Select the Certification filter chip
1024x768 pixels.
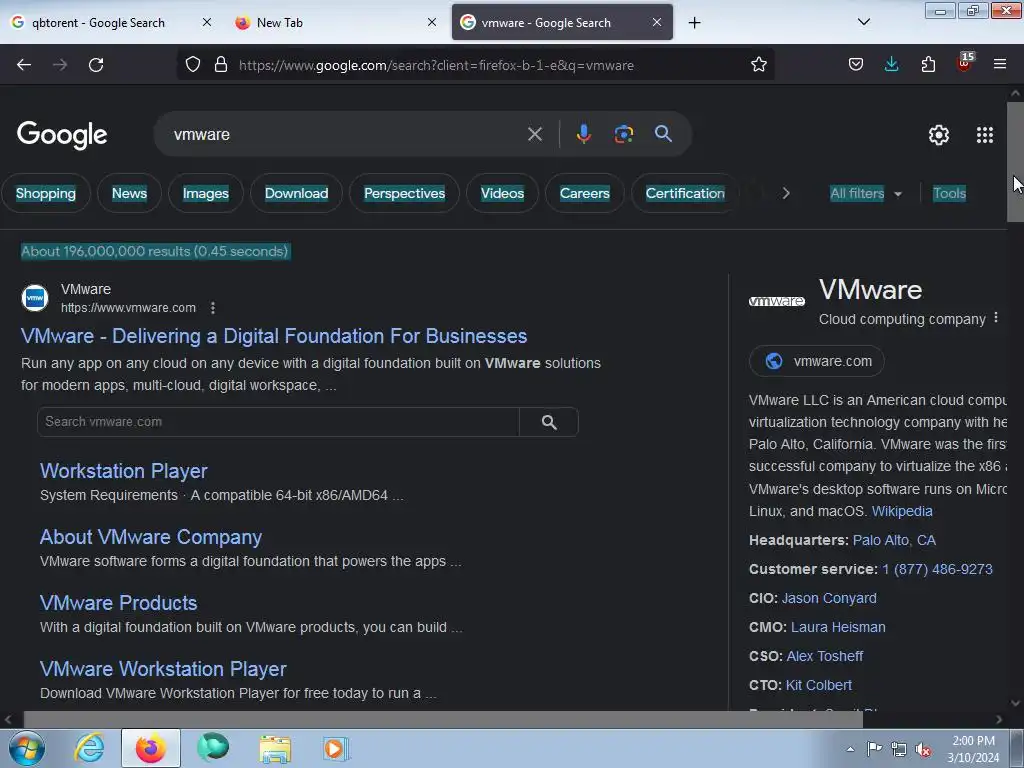tap(685, 193)
